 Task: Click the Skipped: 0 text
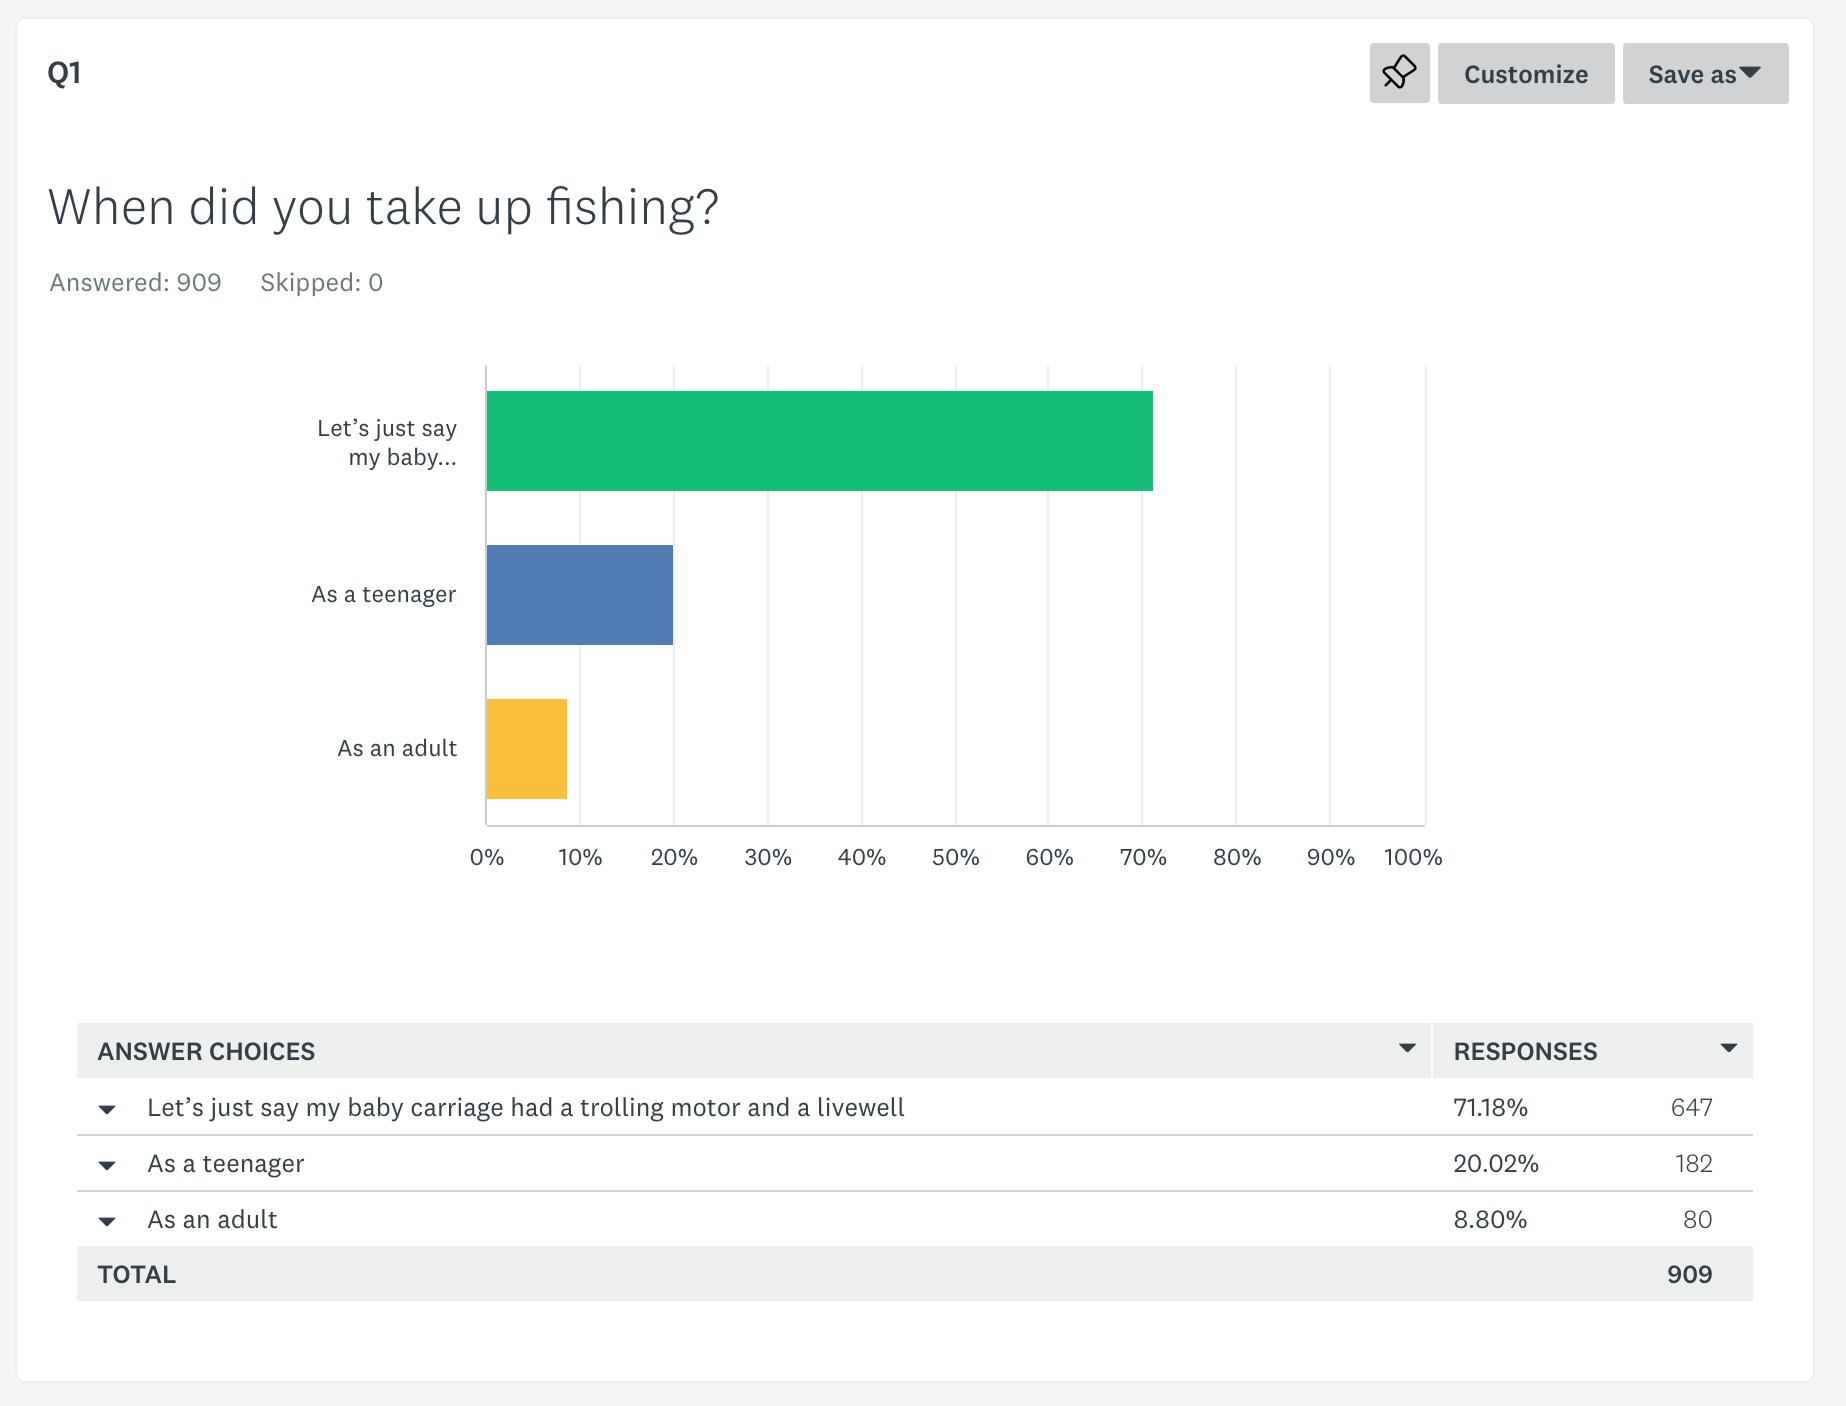pos(322,283)
